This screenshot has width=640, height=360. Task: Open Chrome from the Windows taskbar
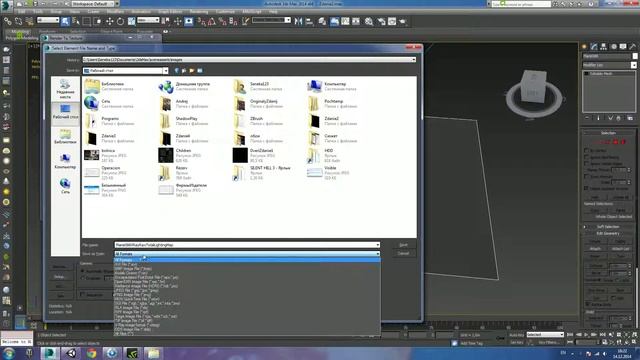(91, 353)
